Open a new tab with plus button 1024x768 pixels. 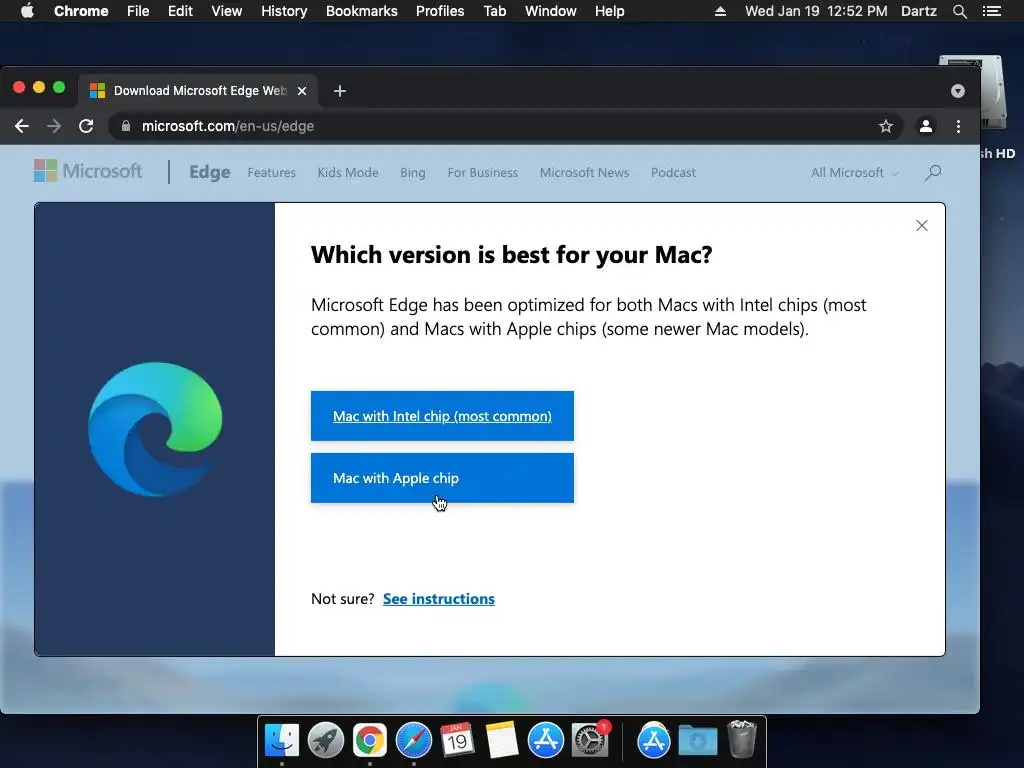point(340,91)
